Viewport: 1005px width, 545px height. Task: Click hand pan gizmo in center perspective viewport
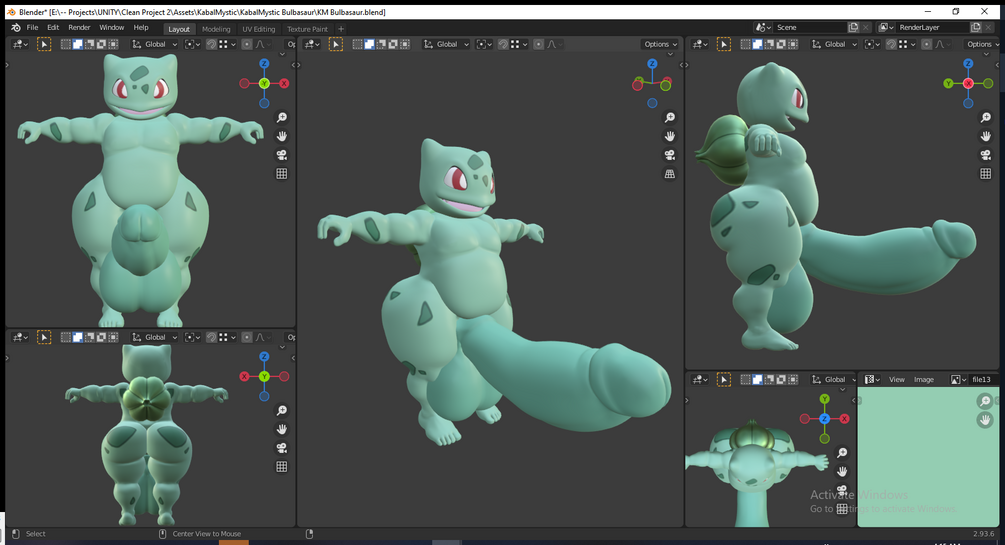pos(670,136)
